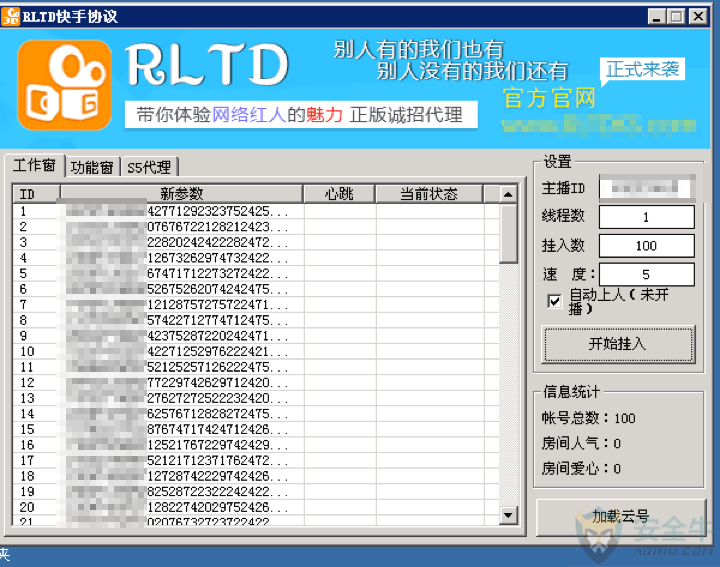Focus the 速度 input field
The image size is (720, 567).
(647, 275)
